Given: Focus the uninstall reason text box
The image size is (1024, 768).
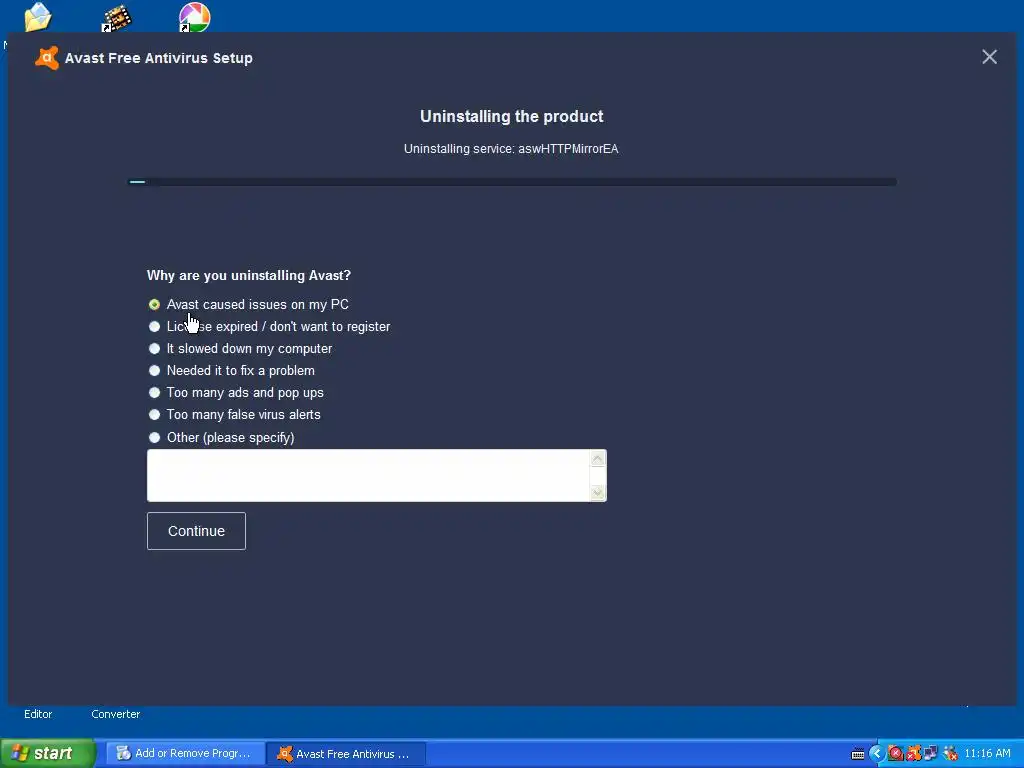Looking at the screenshot, I should point(368,475).
